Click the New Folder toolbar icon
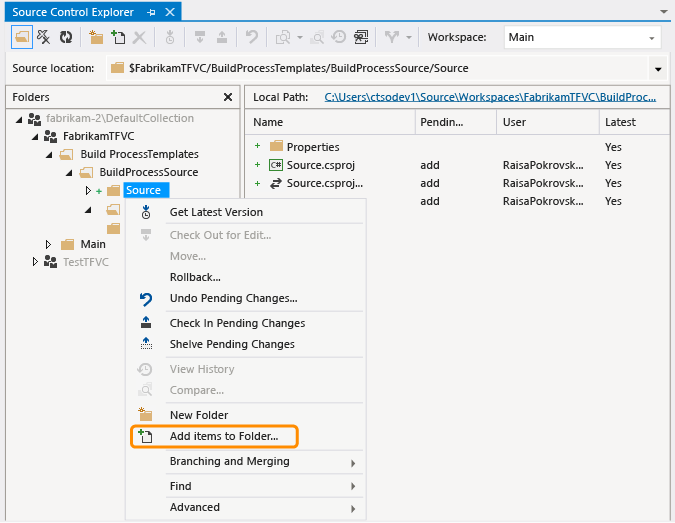Viewport: 675px width, 523px height. click(x=96, y=37)
